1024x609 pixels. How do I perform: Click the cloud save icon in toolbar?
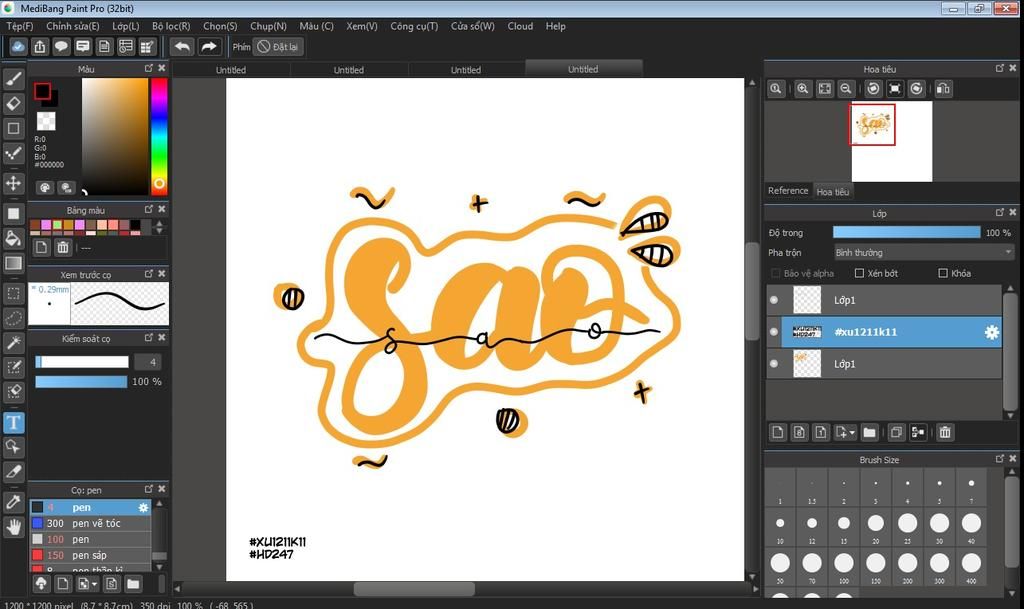click(18, 46)
